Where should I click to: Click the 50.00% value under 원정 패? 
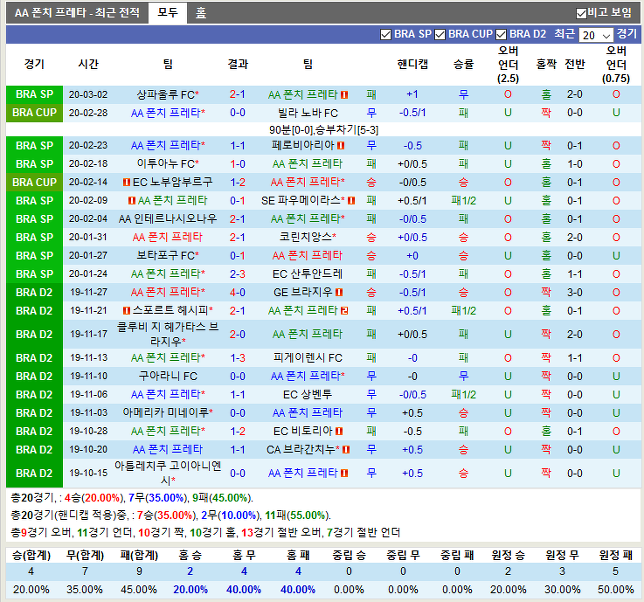pyautogui.click(x=616, y=590)
